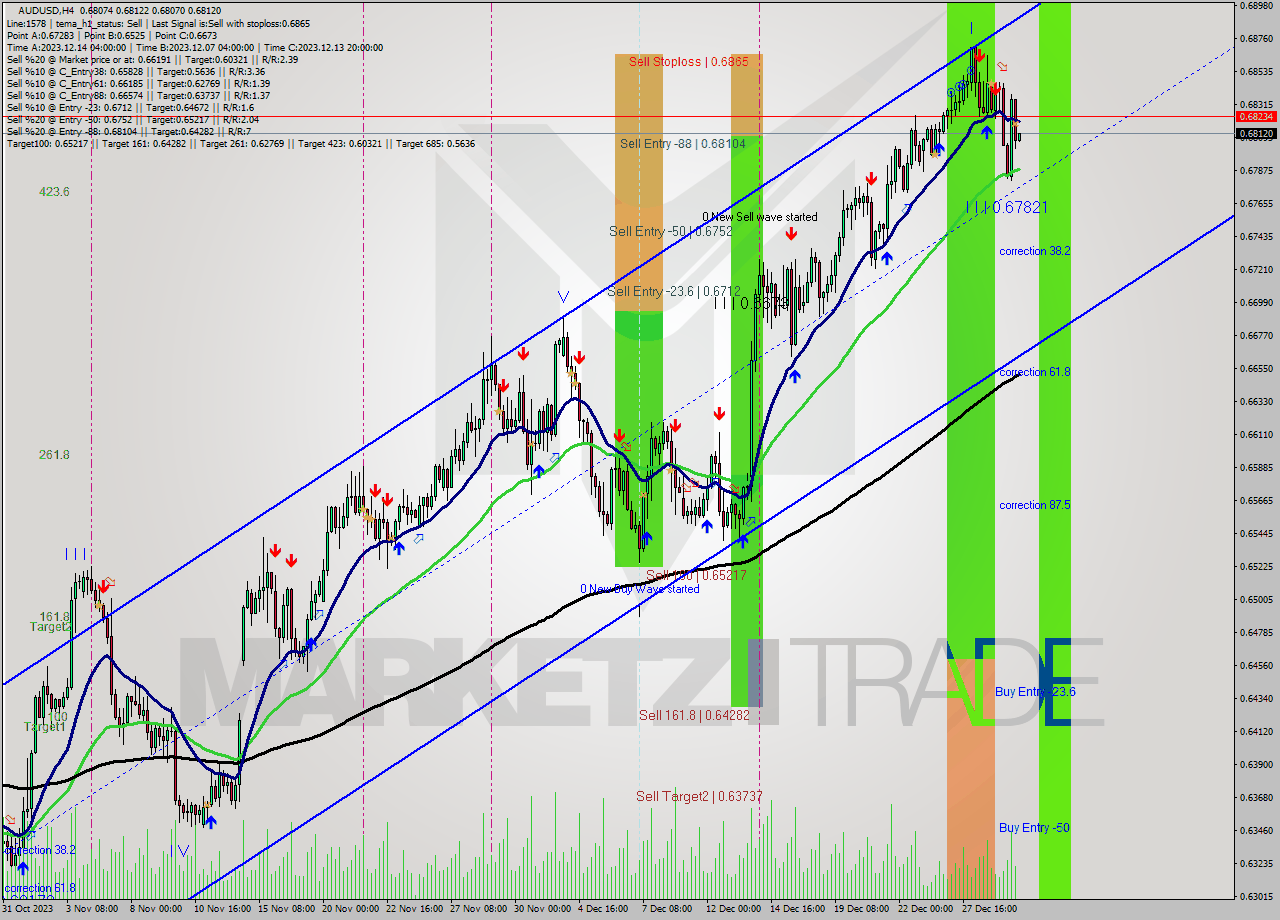Viewport: 1280px width, 920px height.
Task: Select 'Sell %10 @ C_Entry61: 0.66185' row
Action: click(x=136, y=83)
